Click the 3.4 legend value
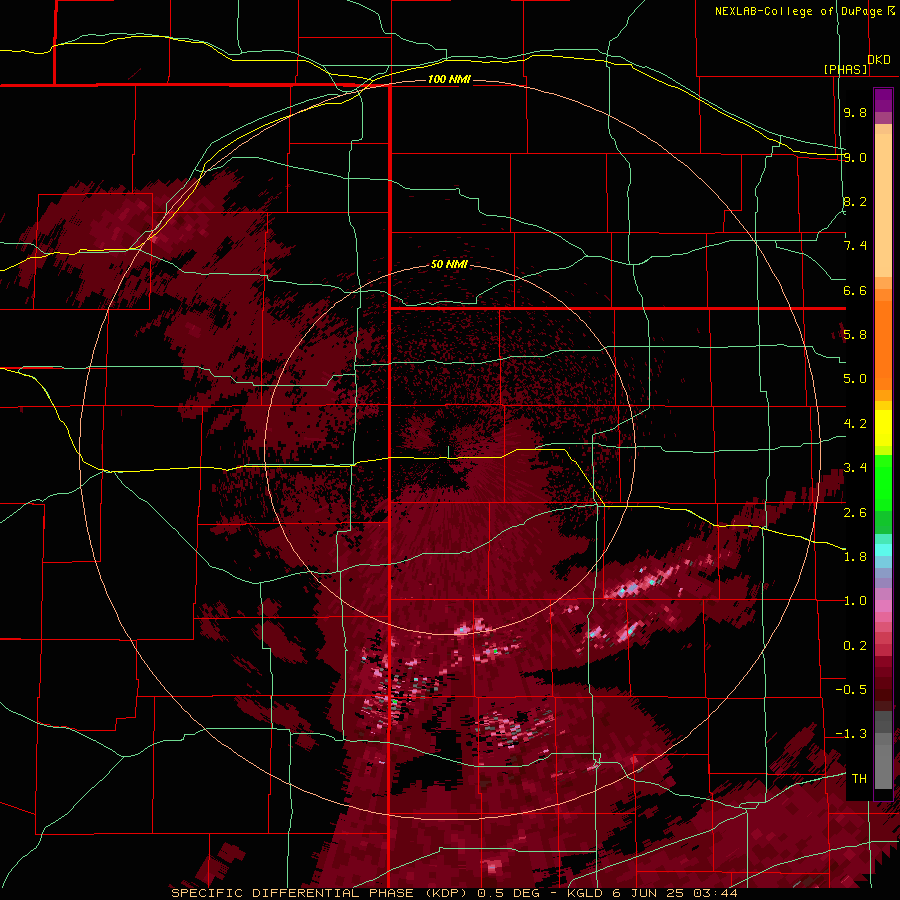Screen dimensions: 900x900 tap(855, 468)
